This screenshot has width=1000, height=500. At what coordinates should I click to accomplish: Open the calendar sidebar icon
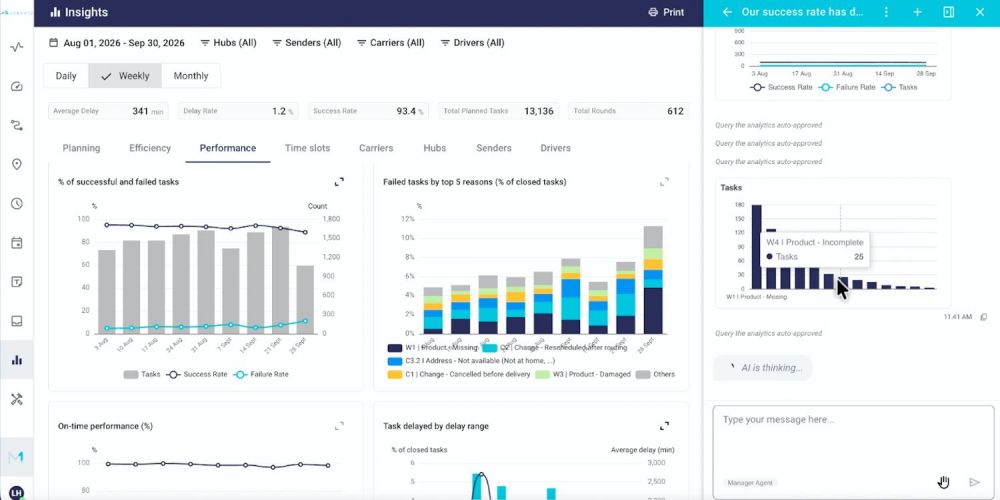(17, 243)
